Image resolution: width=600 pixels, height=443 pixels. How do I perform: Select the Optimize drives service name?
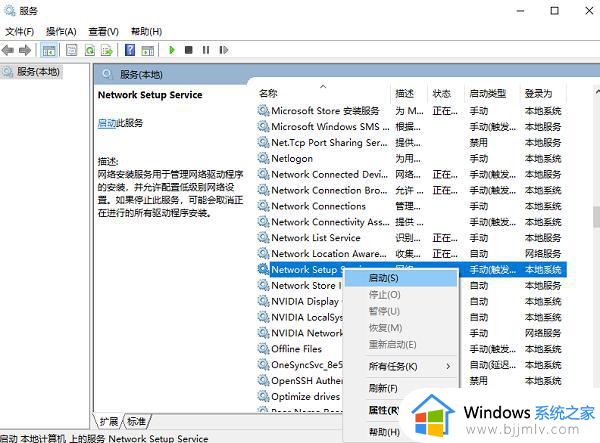pos(305,397)
